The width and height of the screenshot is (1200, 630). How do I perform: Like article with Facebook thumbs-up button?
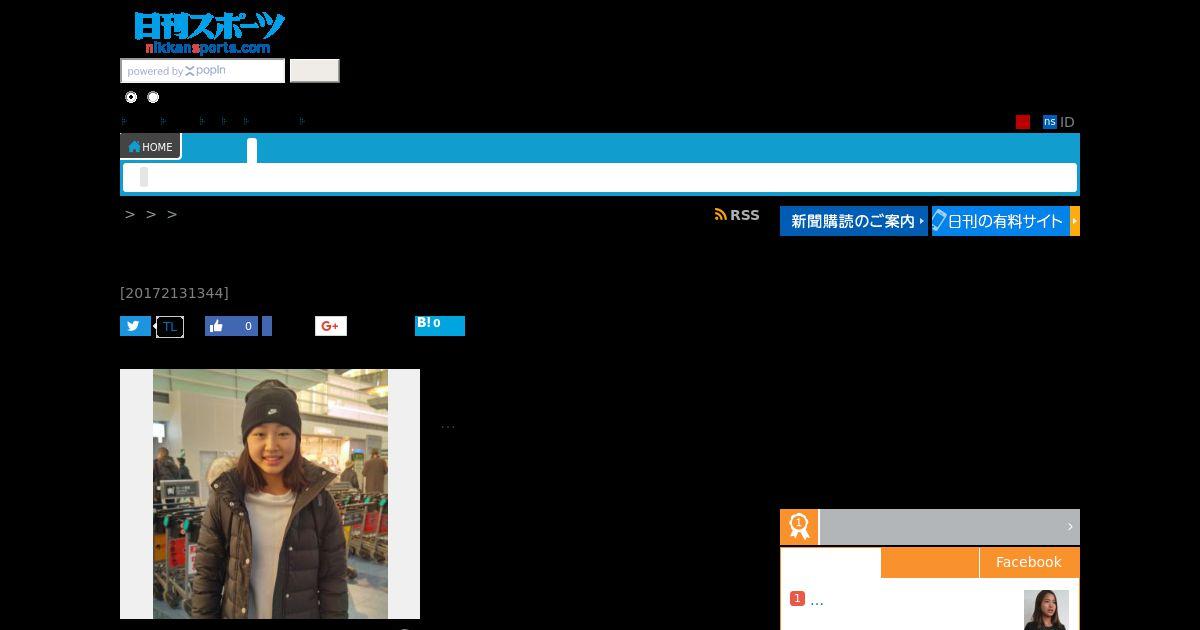pos(231,326)
